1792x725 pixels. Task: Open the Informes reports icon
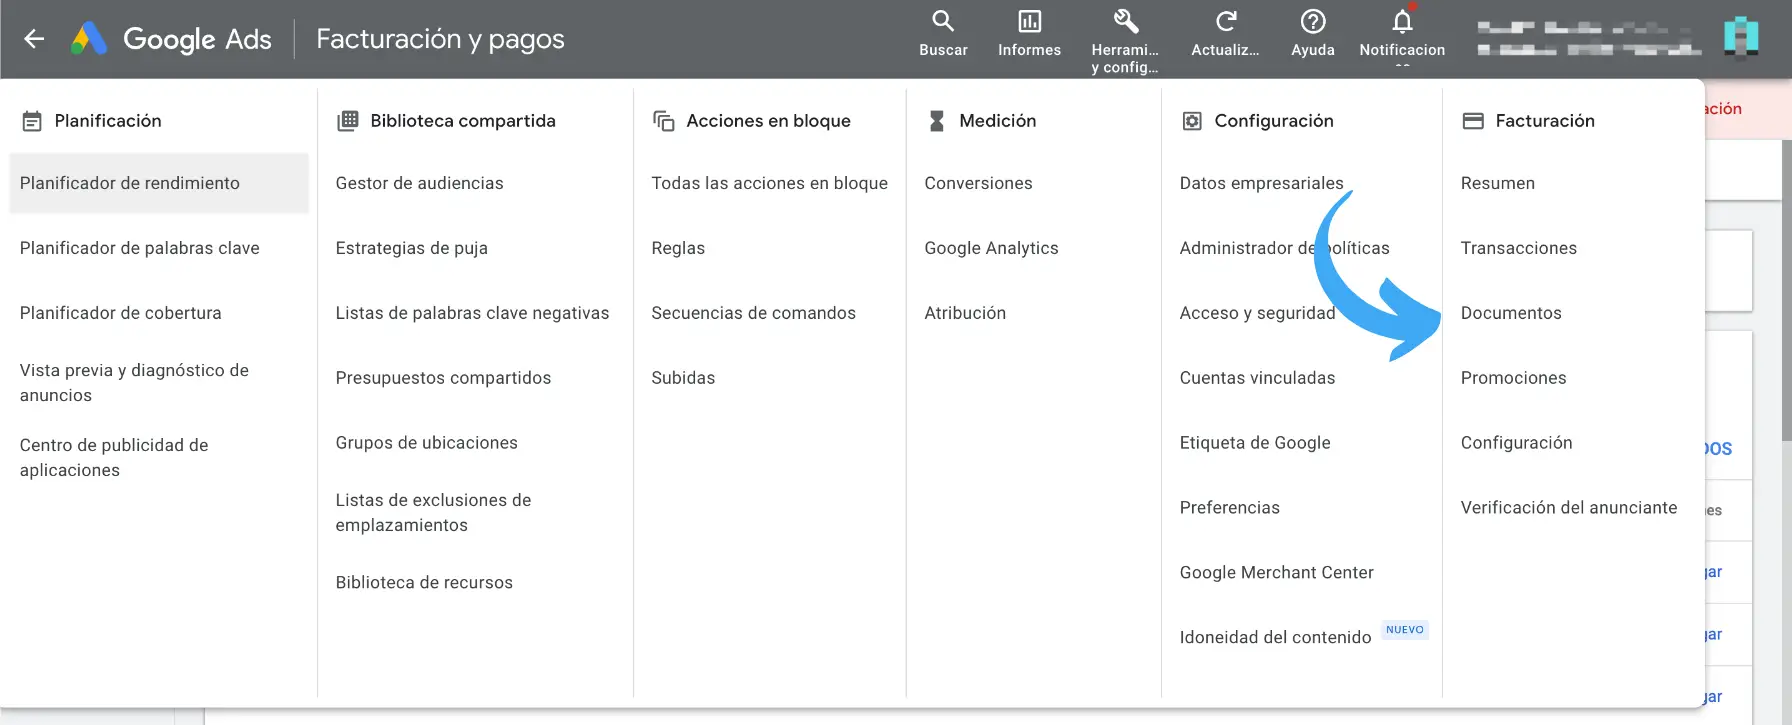[1029, 21]
